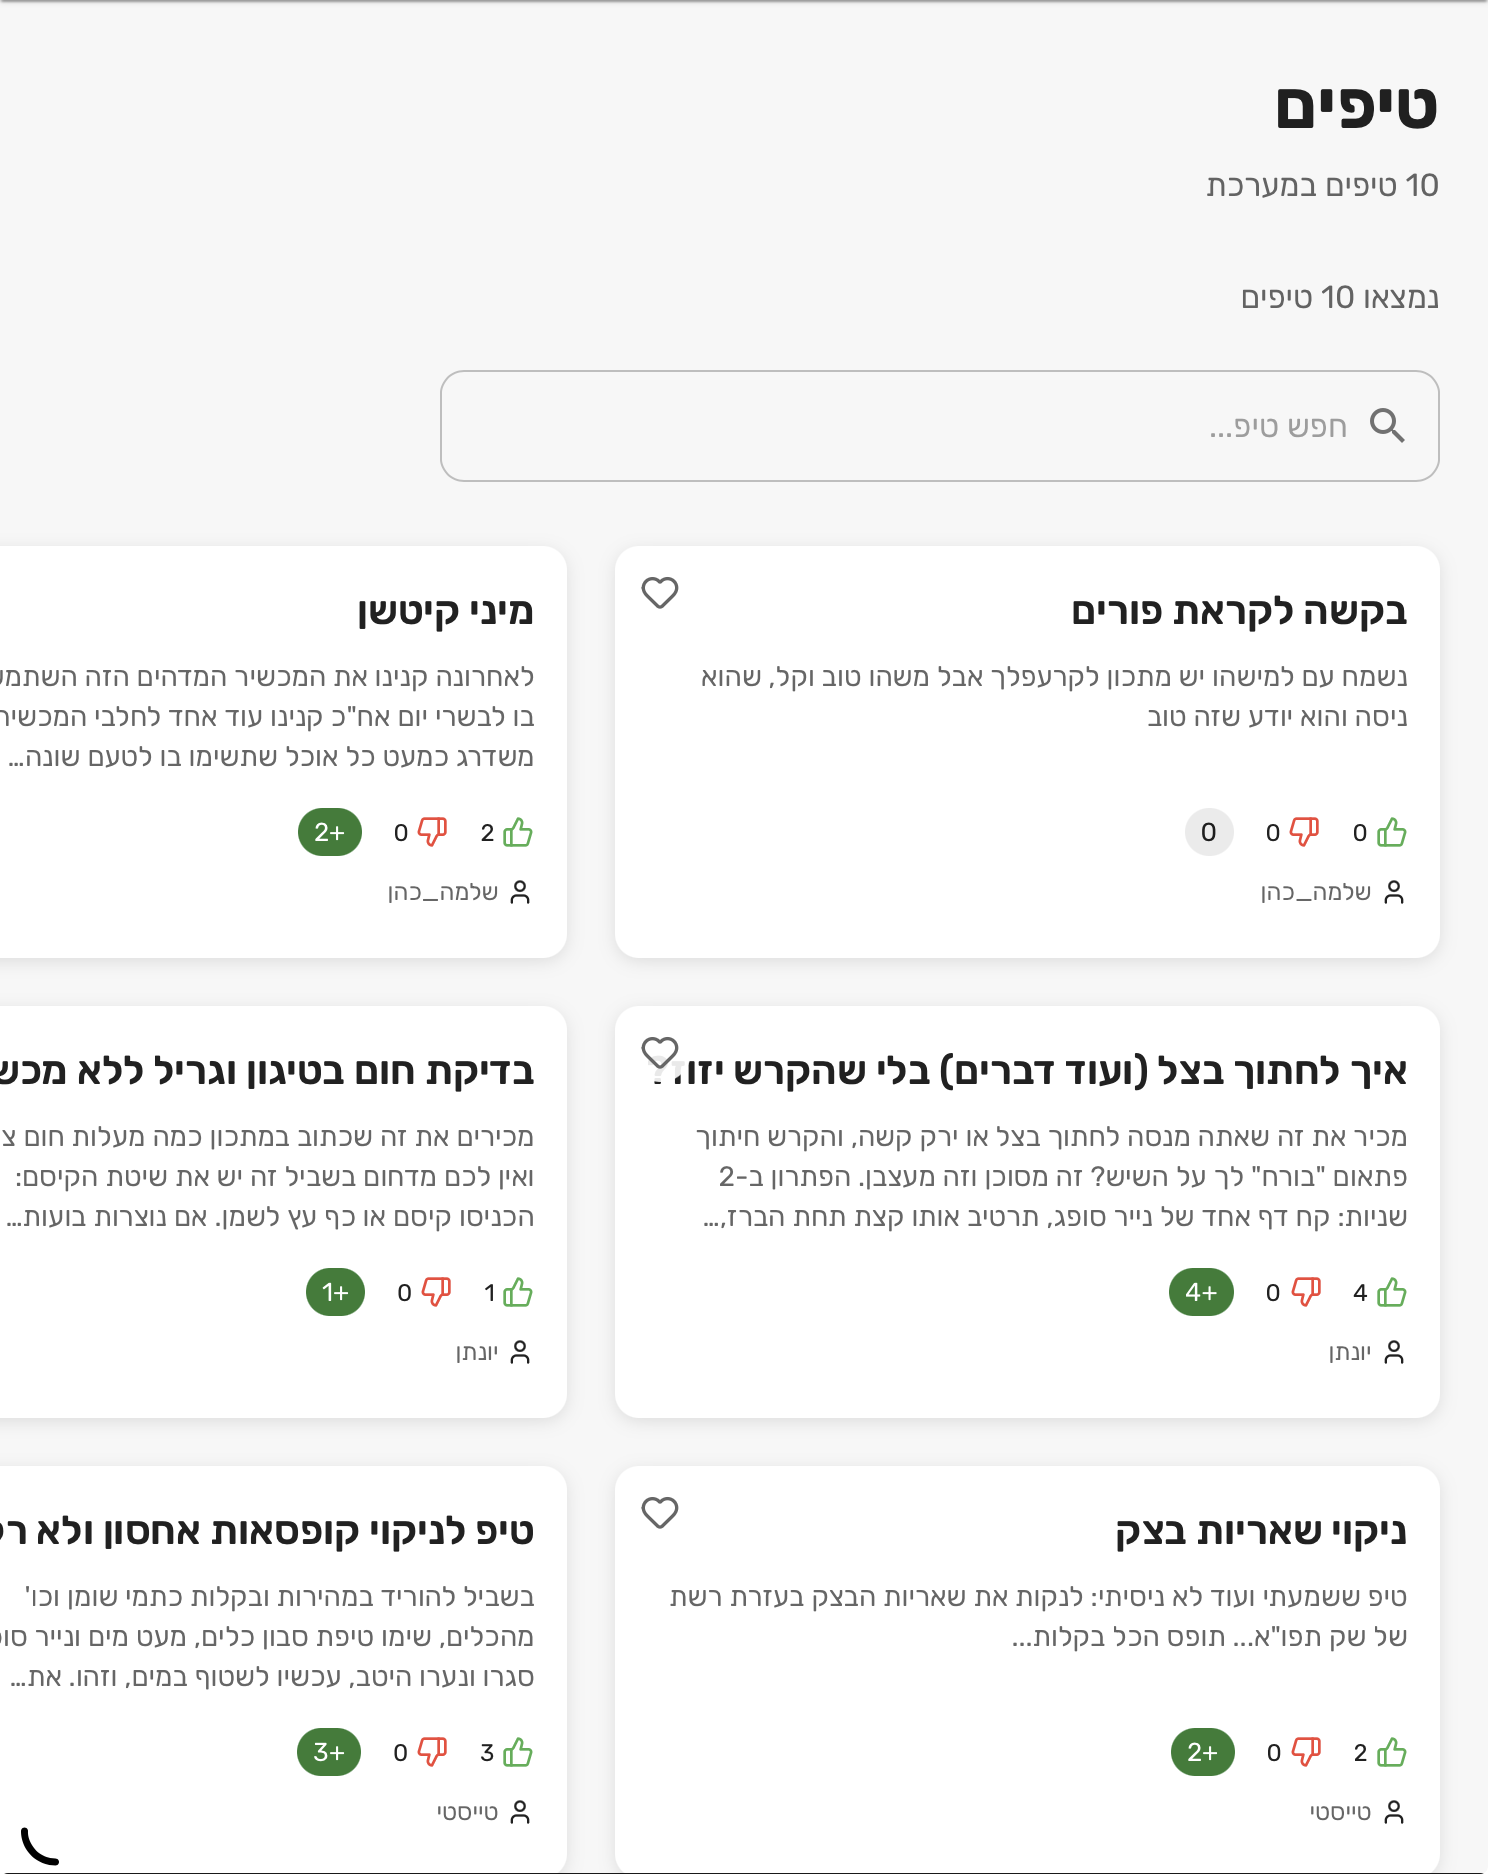The image size is (1488, 1874).
Task: Dislike the storage container cleaning tip
Action: [432, 1753]
